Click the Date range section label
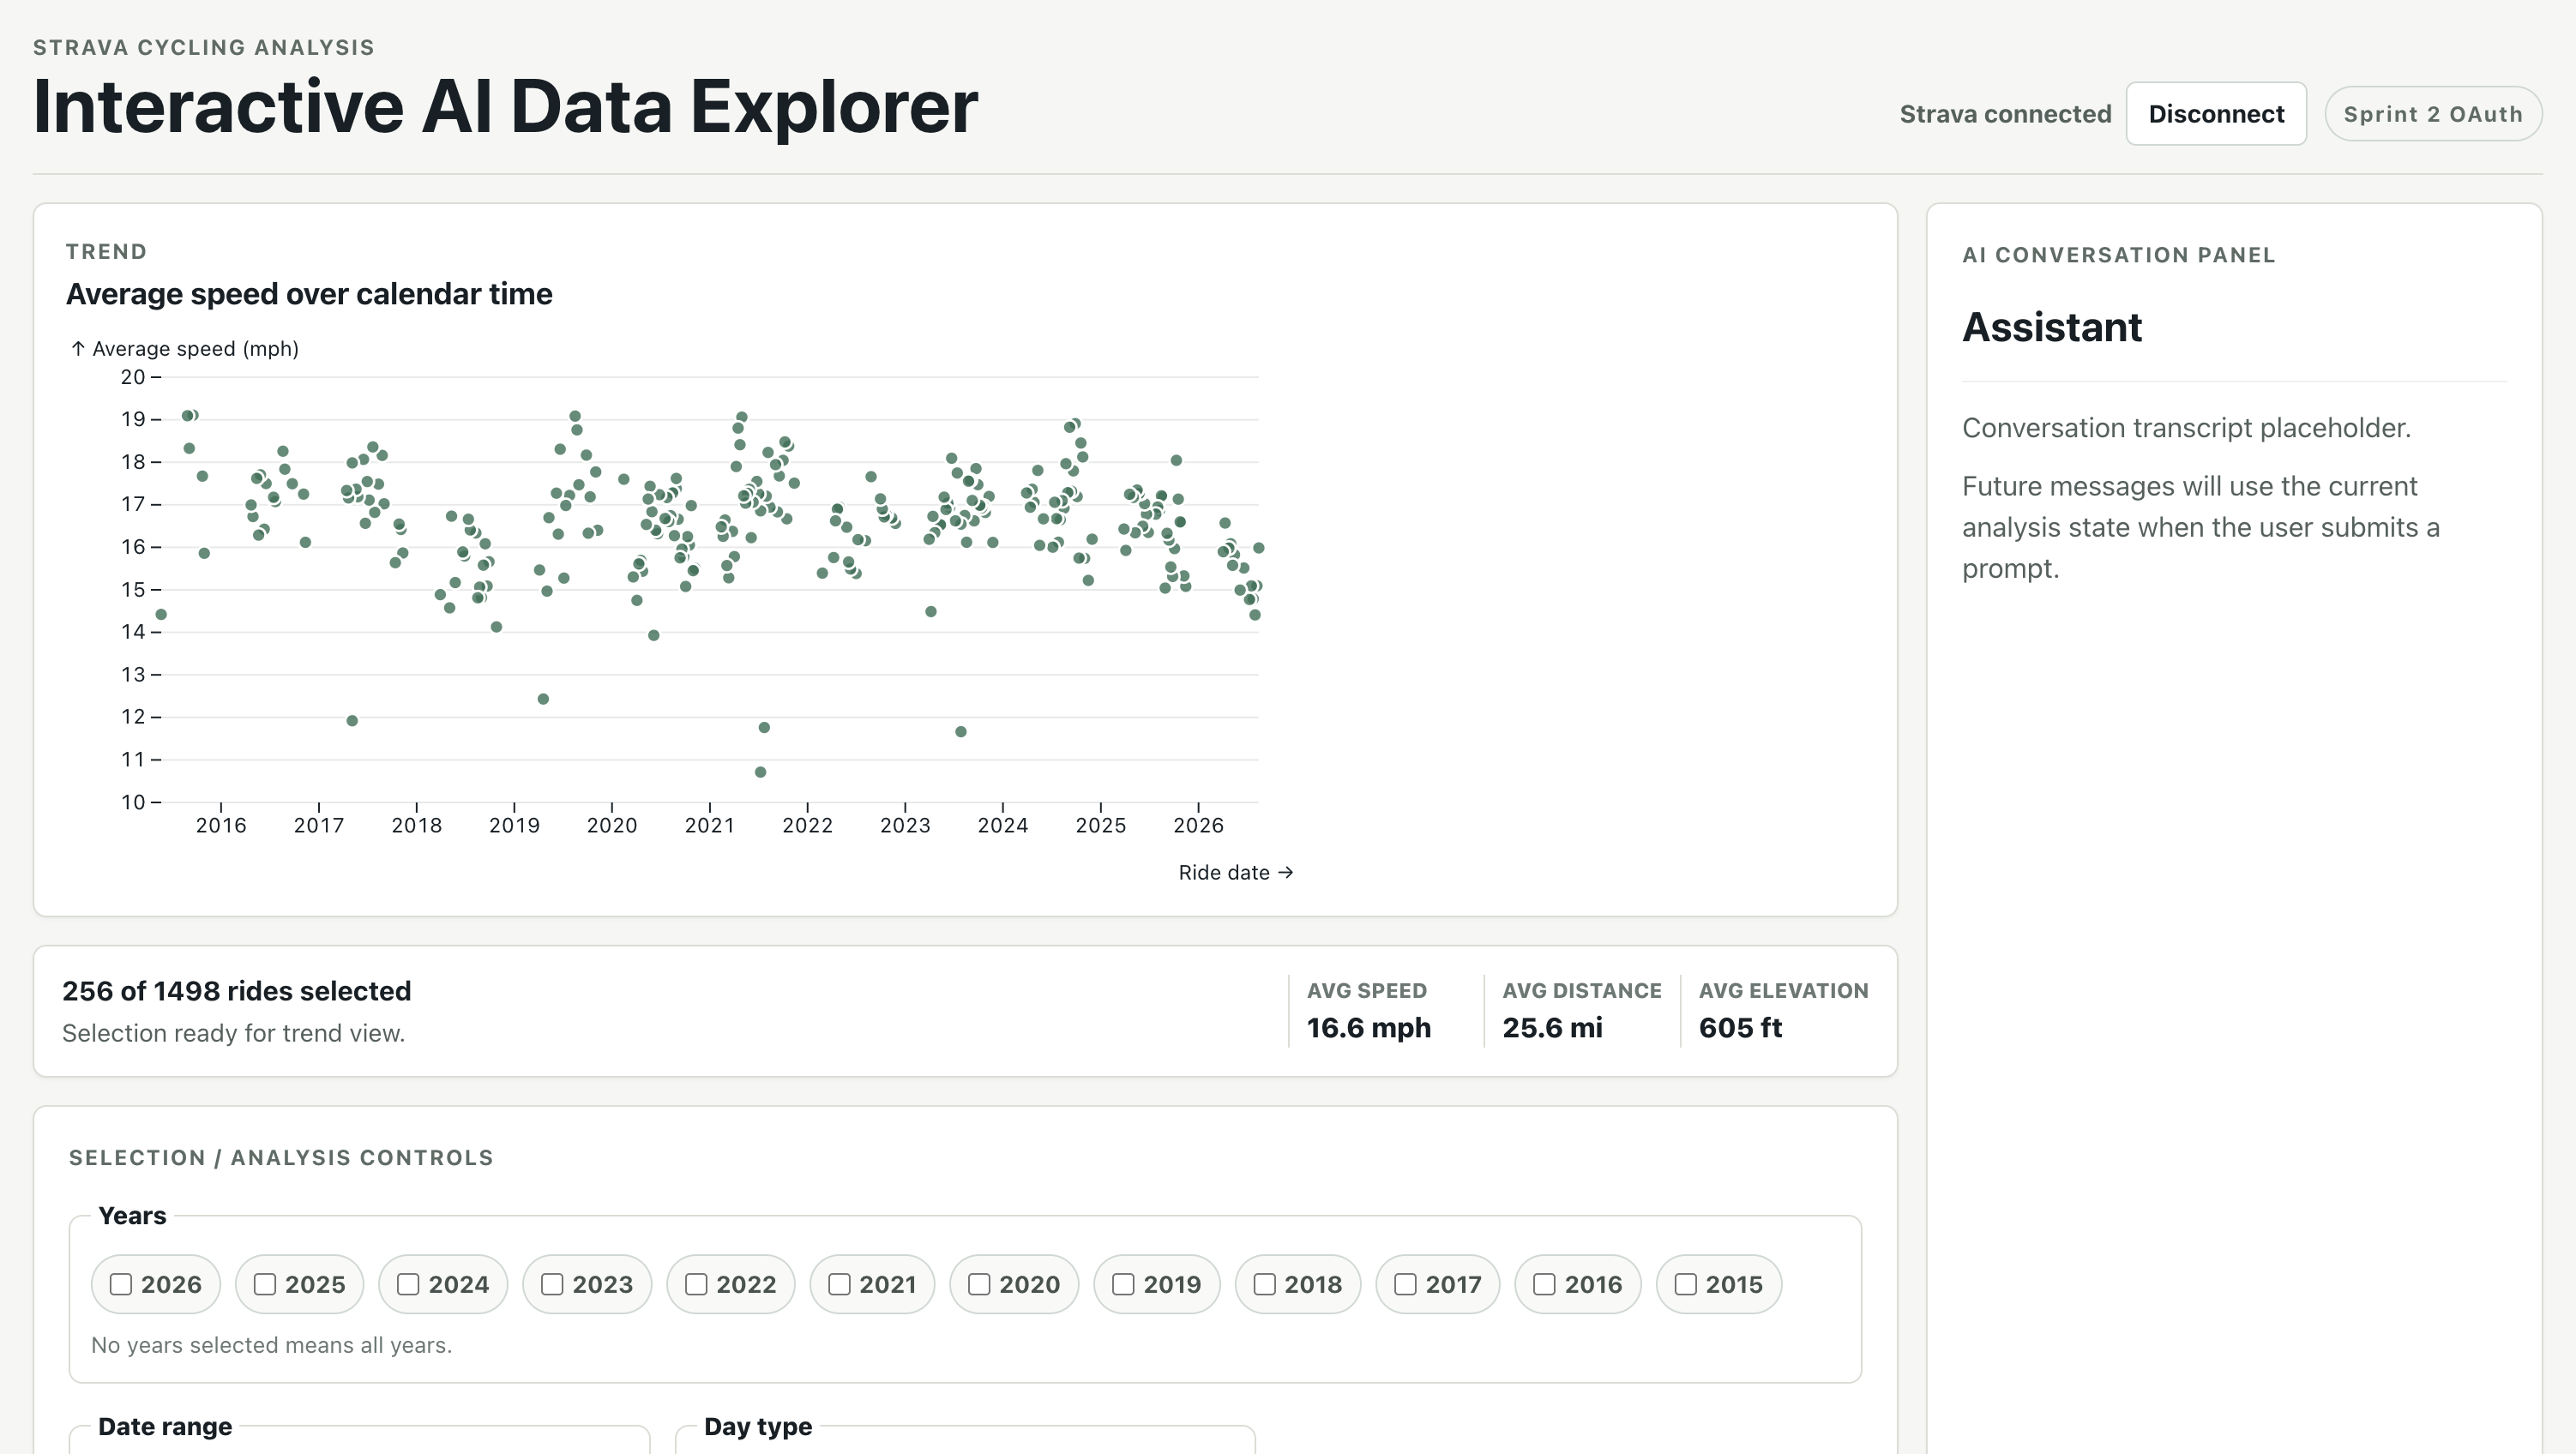This screenshot has width=2576, height=1454. click(165, 1426)
